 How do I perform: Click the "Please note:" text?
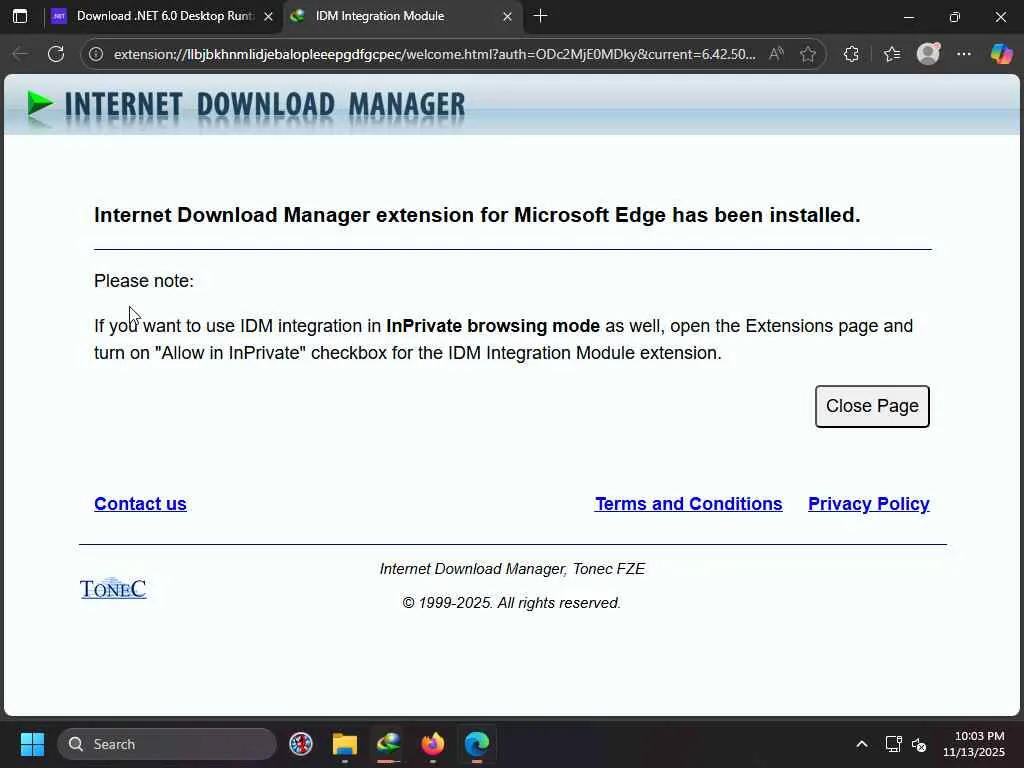click(x=144, y=281)
